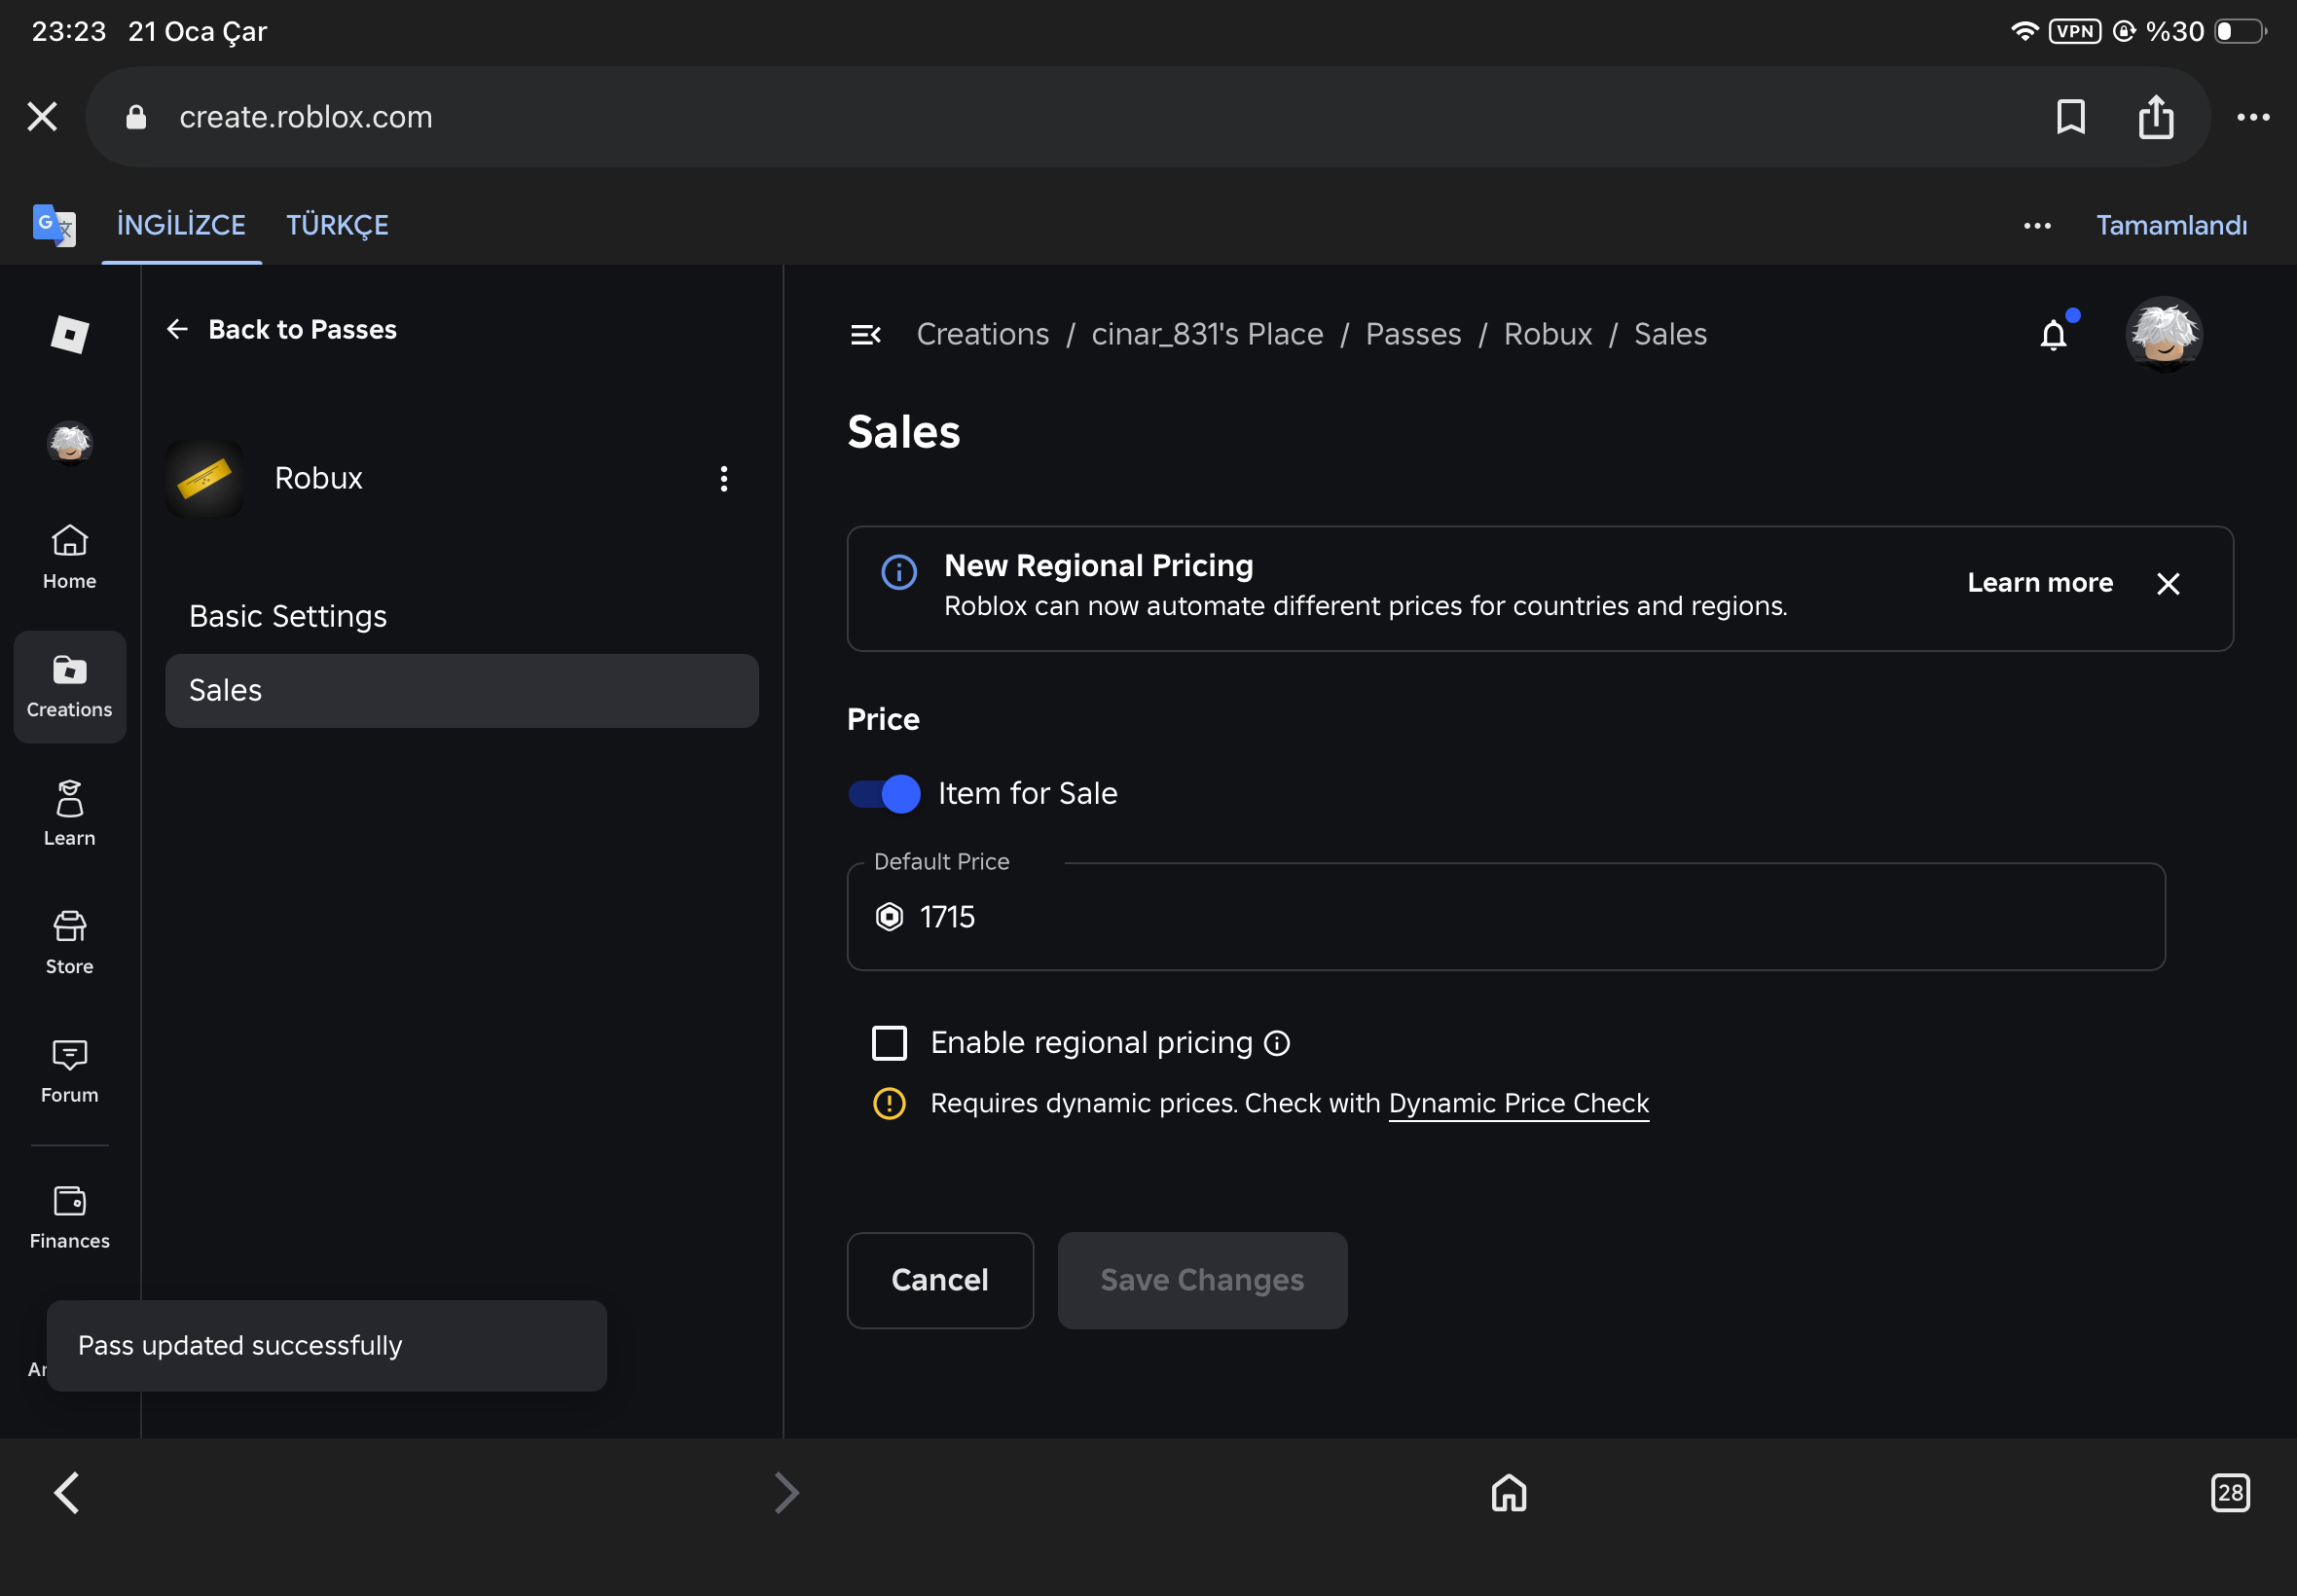Click the regional pricing info icon
Viewport: 2297px width, 1596px height.
[x=1277, y=1043]
